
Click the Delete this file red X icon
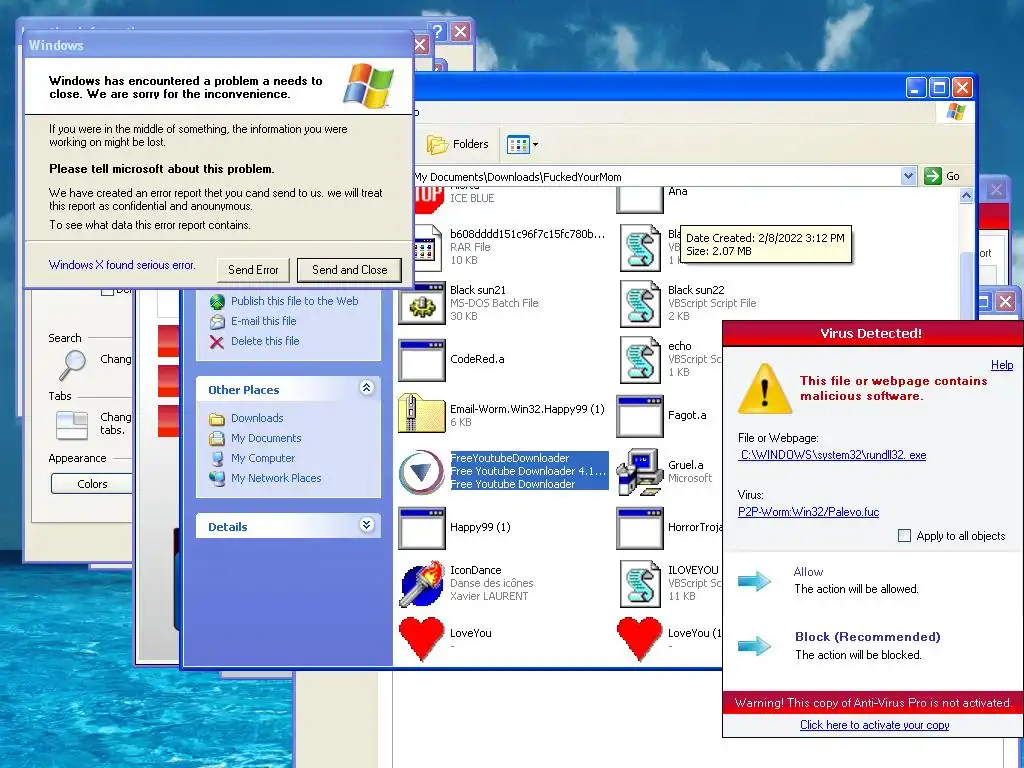217,342
